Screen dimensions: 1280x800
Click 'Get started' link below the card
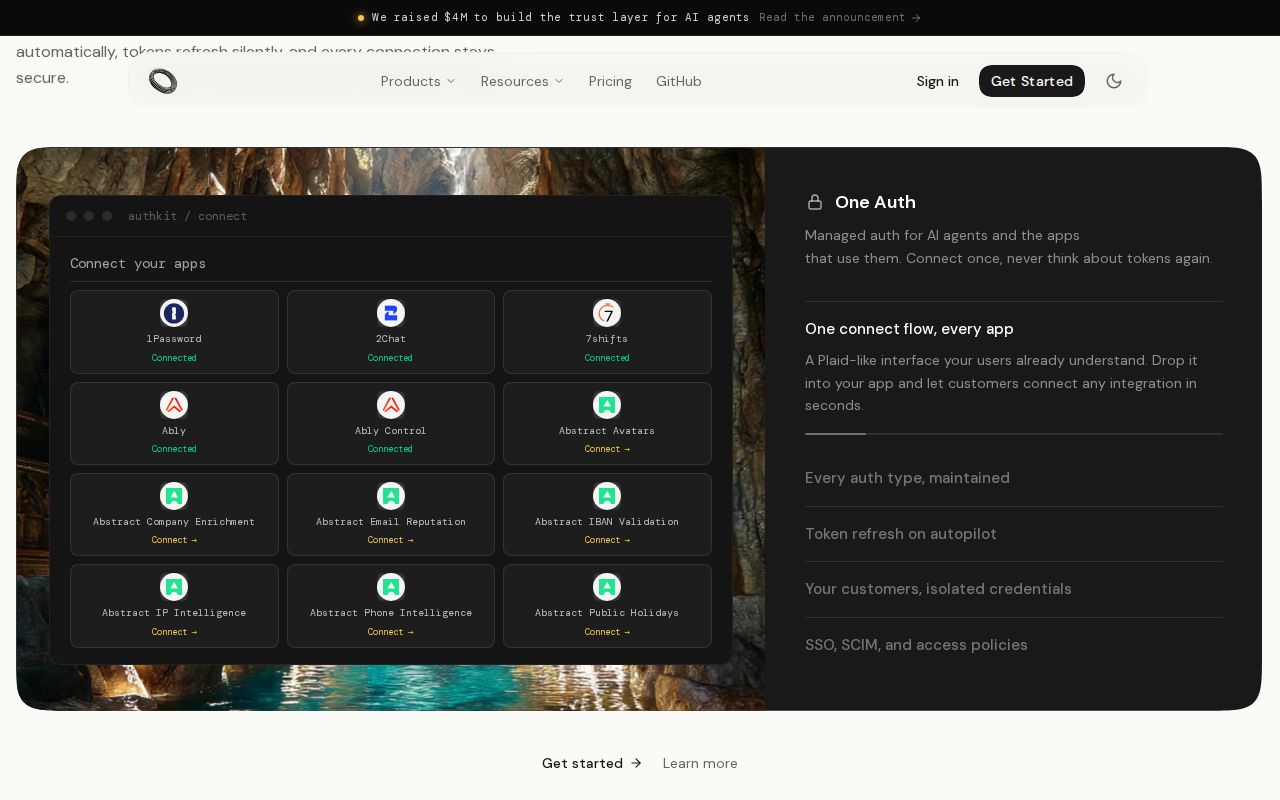click(592, 763)
